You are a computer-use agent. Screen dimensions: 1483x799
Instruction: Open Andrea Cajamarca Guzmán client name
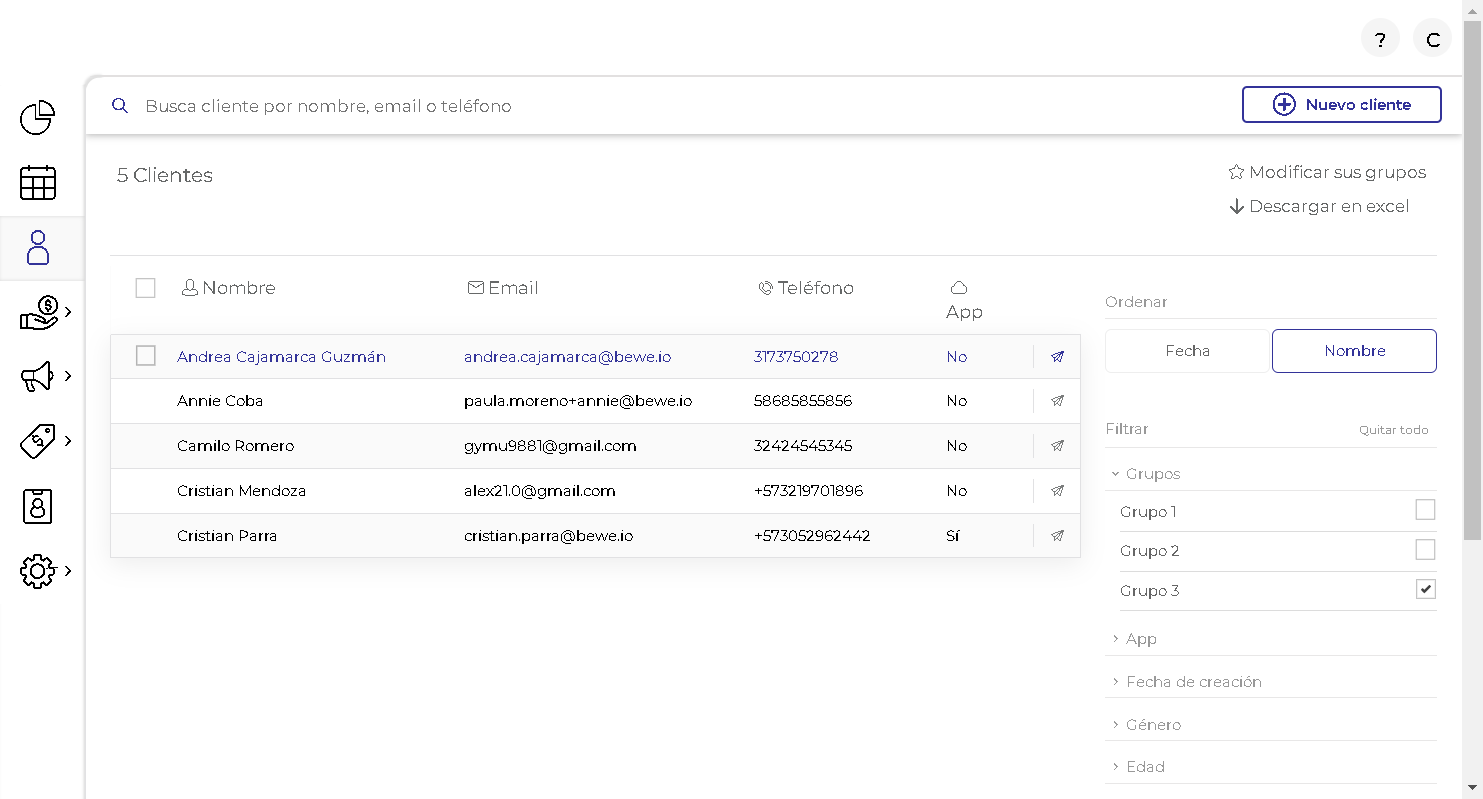281,357
